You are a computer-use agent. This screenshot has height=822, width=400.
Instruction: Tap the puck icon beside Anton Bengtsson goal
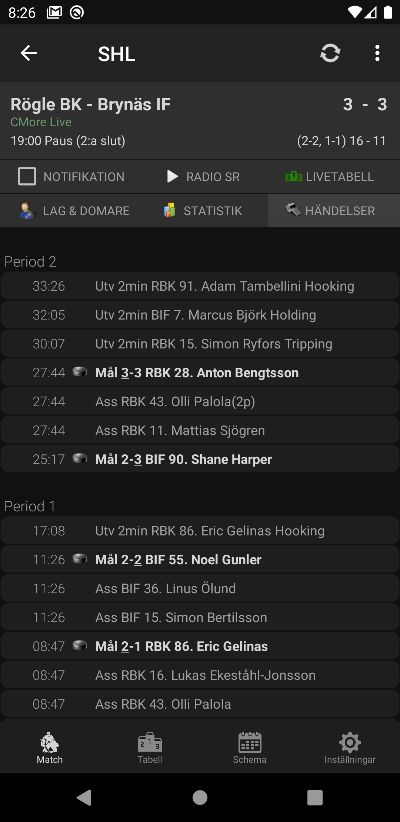point(80,372)
